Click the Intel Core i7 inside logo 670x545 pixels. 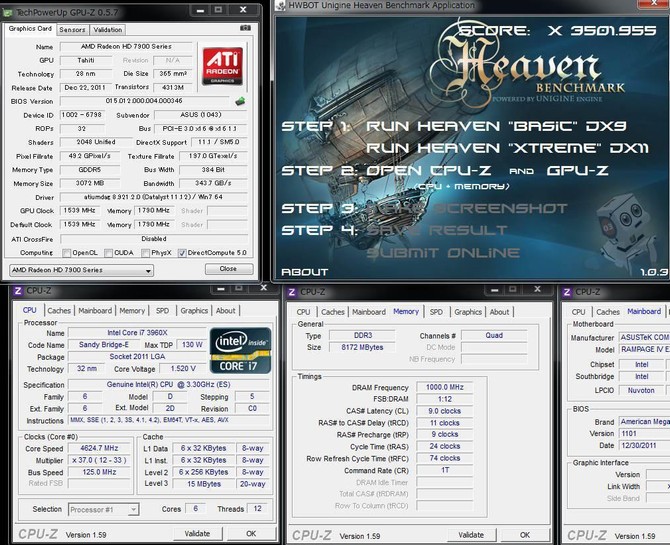pyautogui.click(x=240, y=351)
